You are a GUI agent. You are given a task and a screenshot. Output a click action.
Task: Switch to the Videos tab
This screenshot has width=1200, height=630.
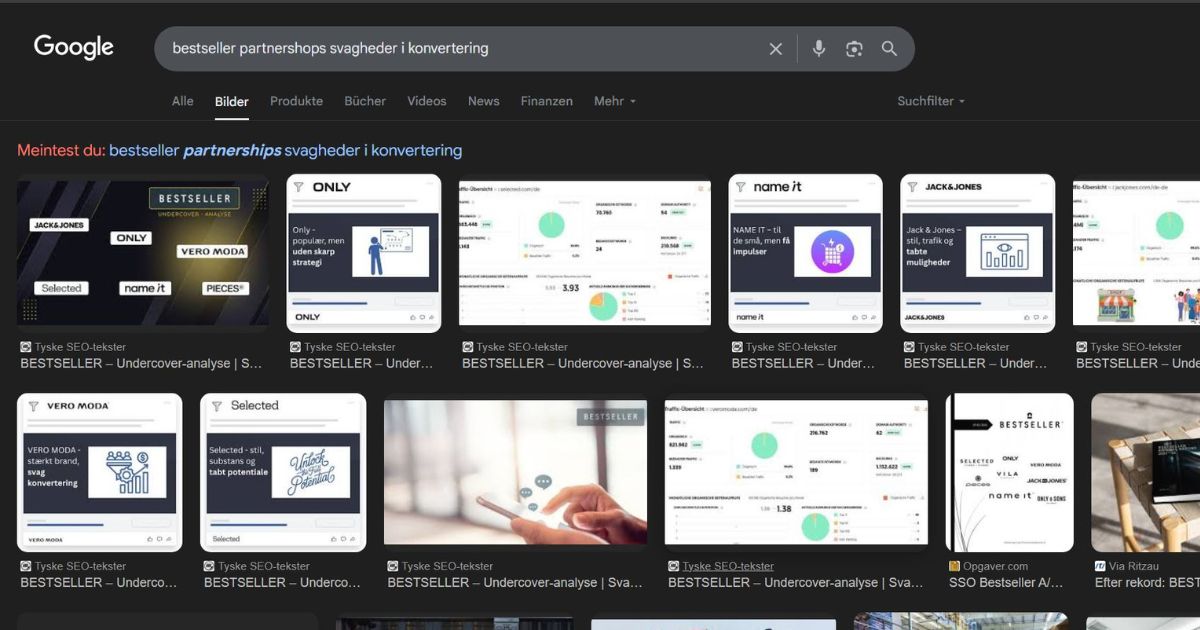click(427, 101)
